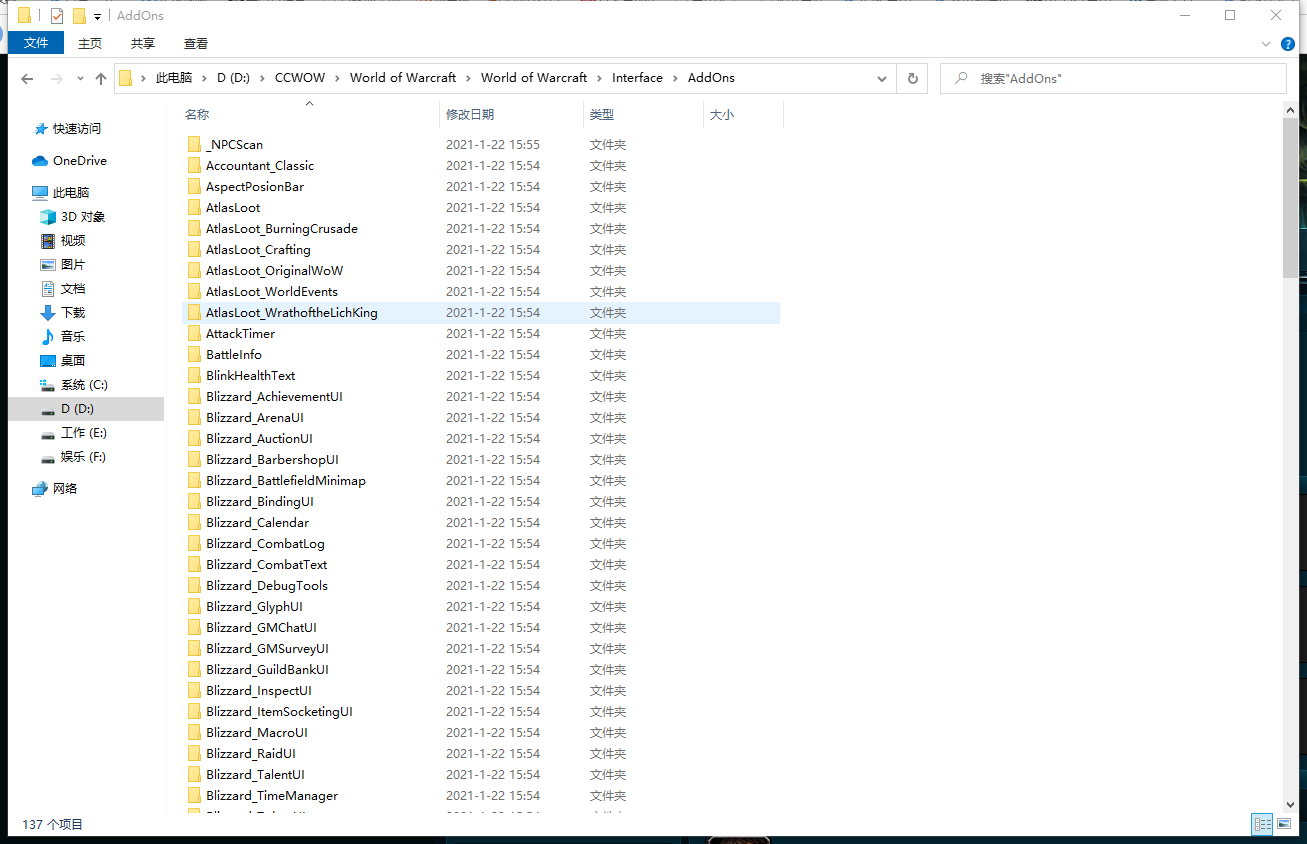Click the properties checkmark quick access icon
This screenshot has height=844, width=1307.
click(57, 16)
